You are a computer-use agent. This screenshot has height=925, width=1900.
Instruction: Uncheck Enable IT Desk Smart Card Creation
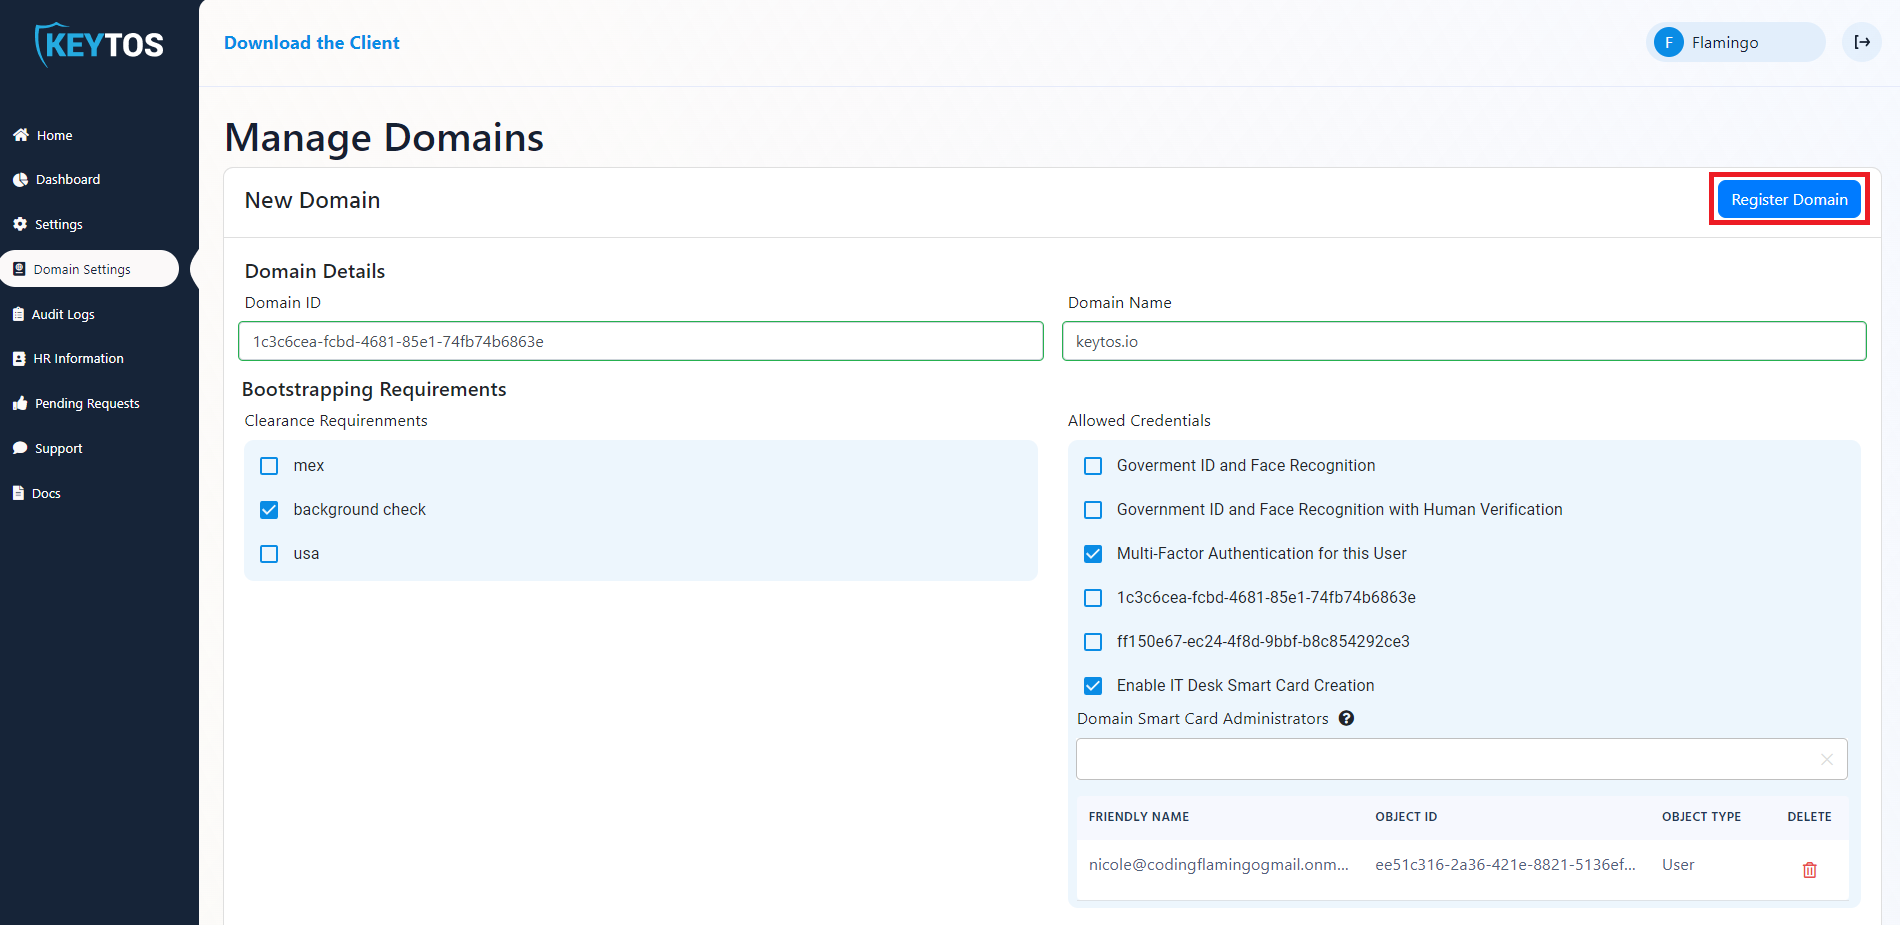[x=1093, y=686]
